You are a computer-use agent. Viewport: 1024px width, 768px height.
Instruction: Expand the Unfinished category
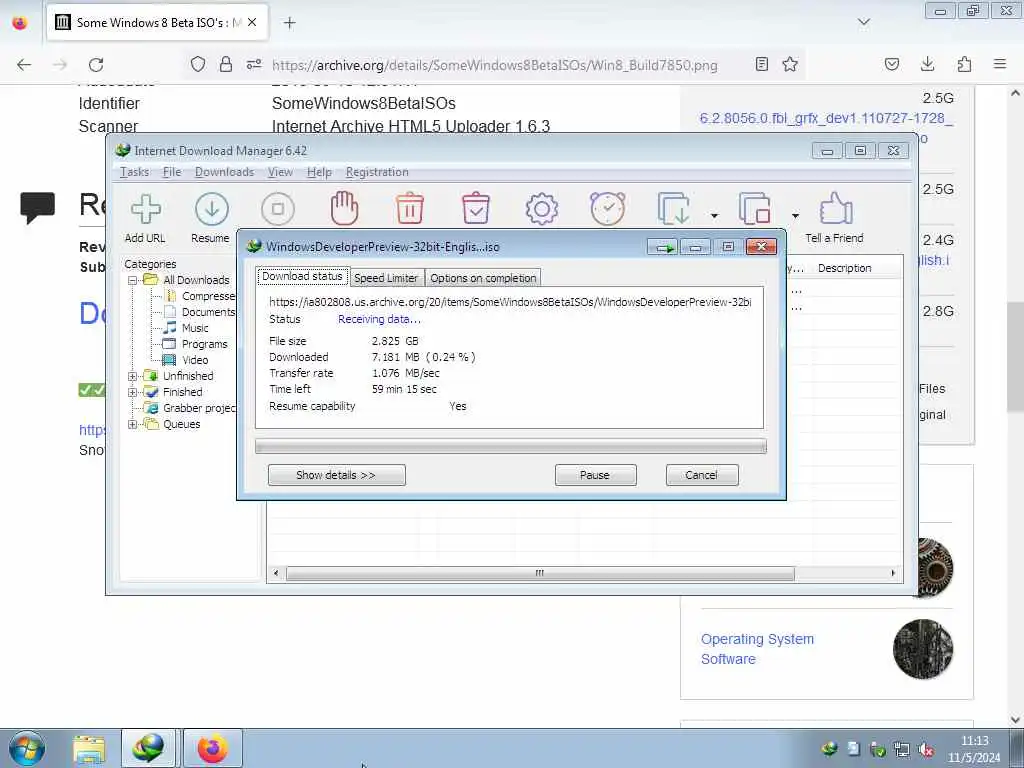pos(133,376)
